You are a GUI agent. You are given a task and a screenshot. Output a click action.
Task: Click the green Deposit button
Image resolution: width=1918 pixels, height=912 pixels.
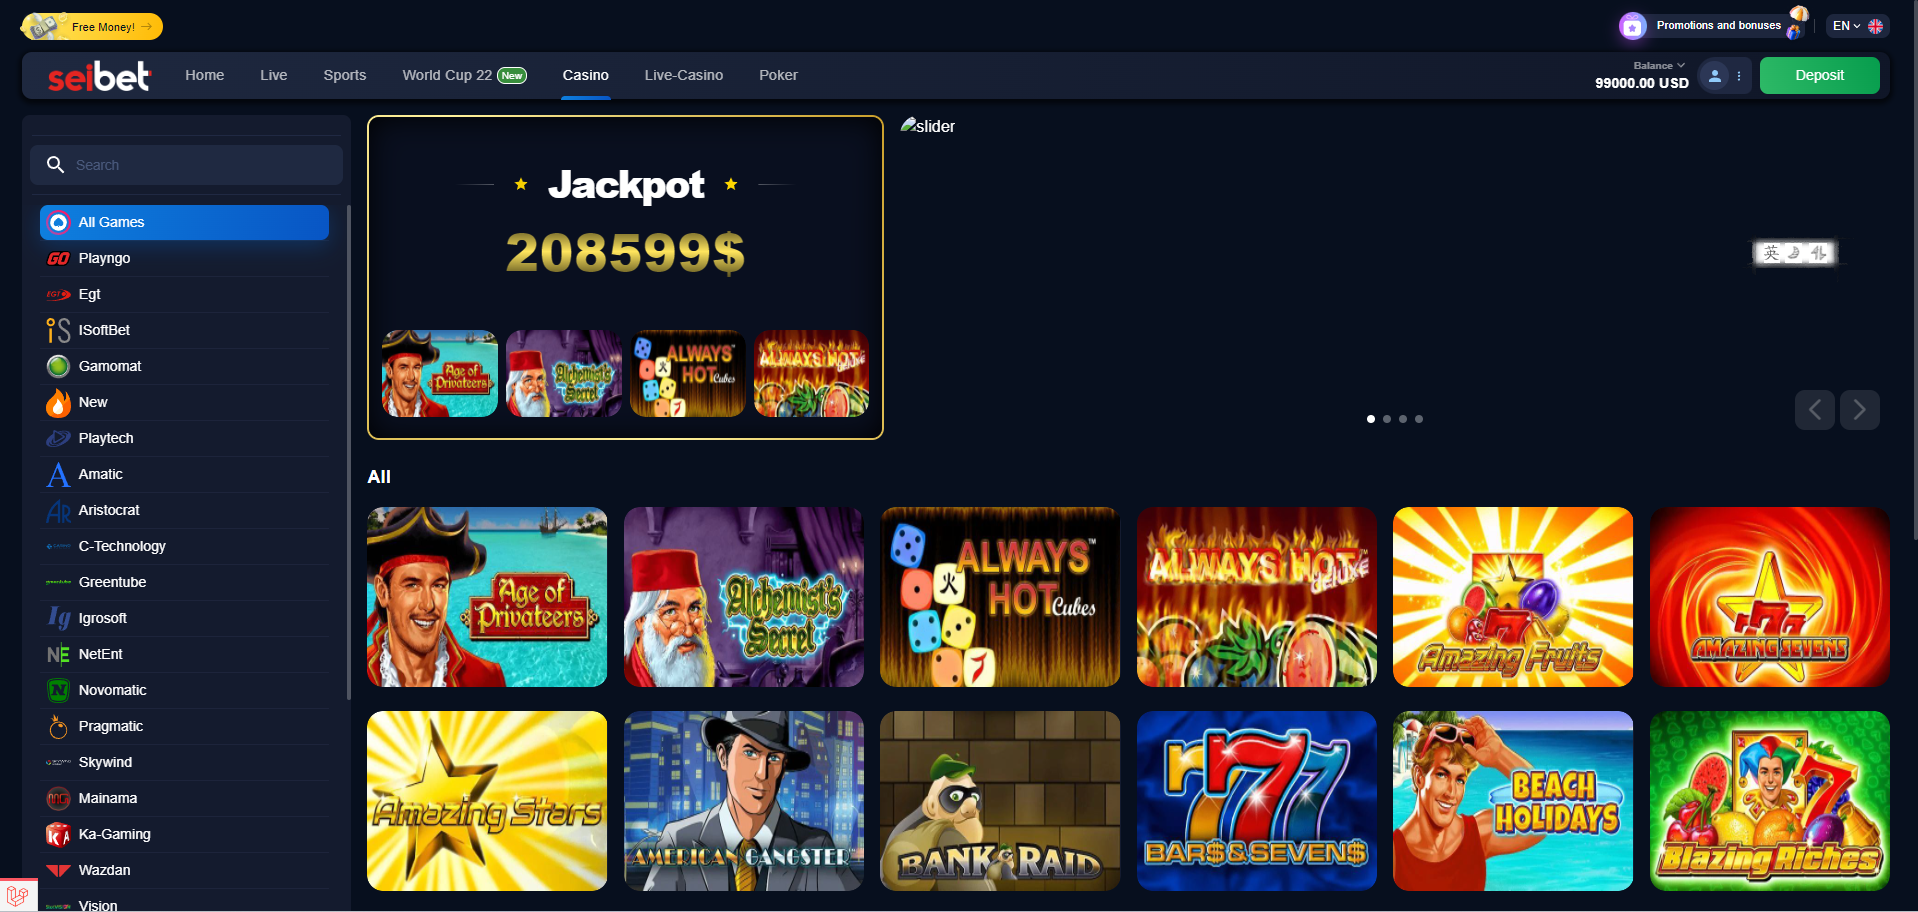point(1819,75)
